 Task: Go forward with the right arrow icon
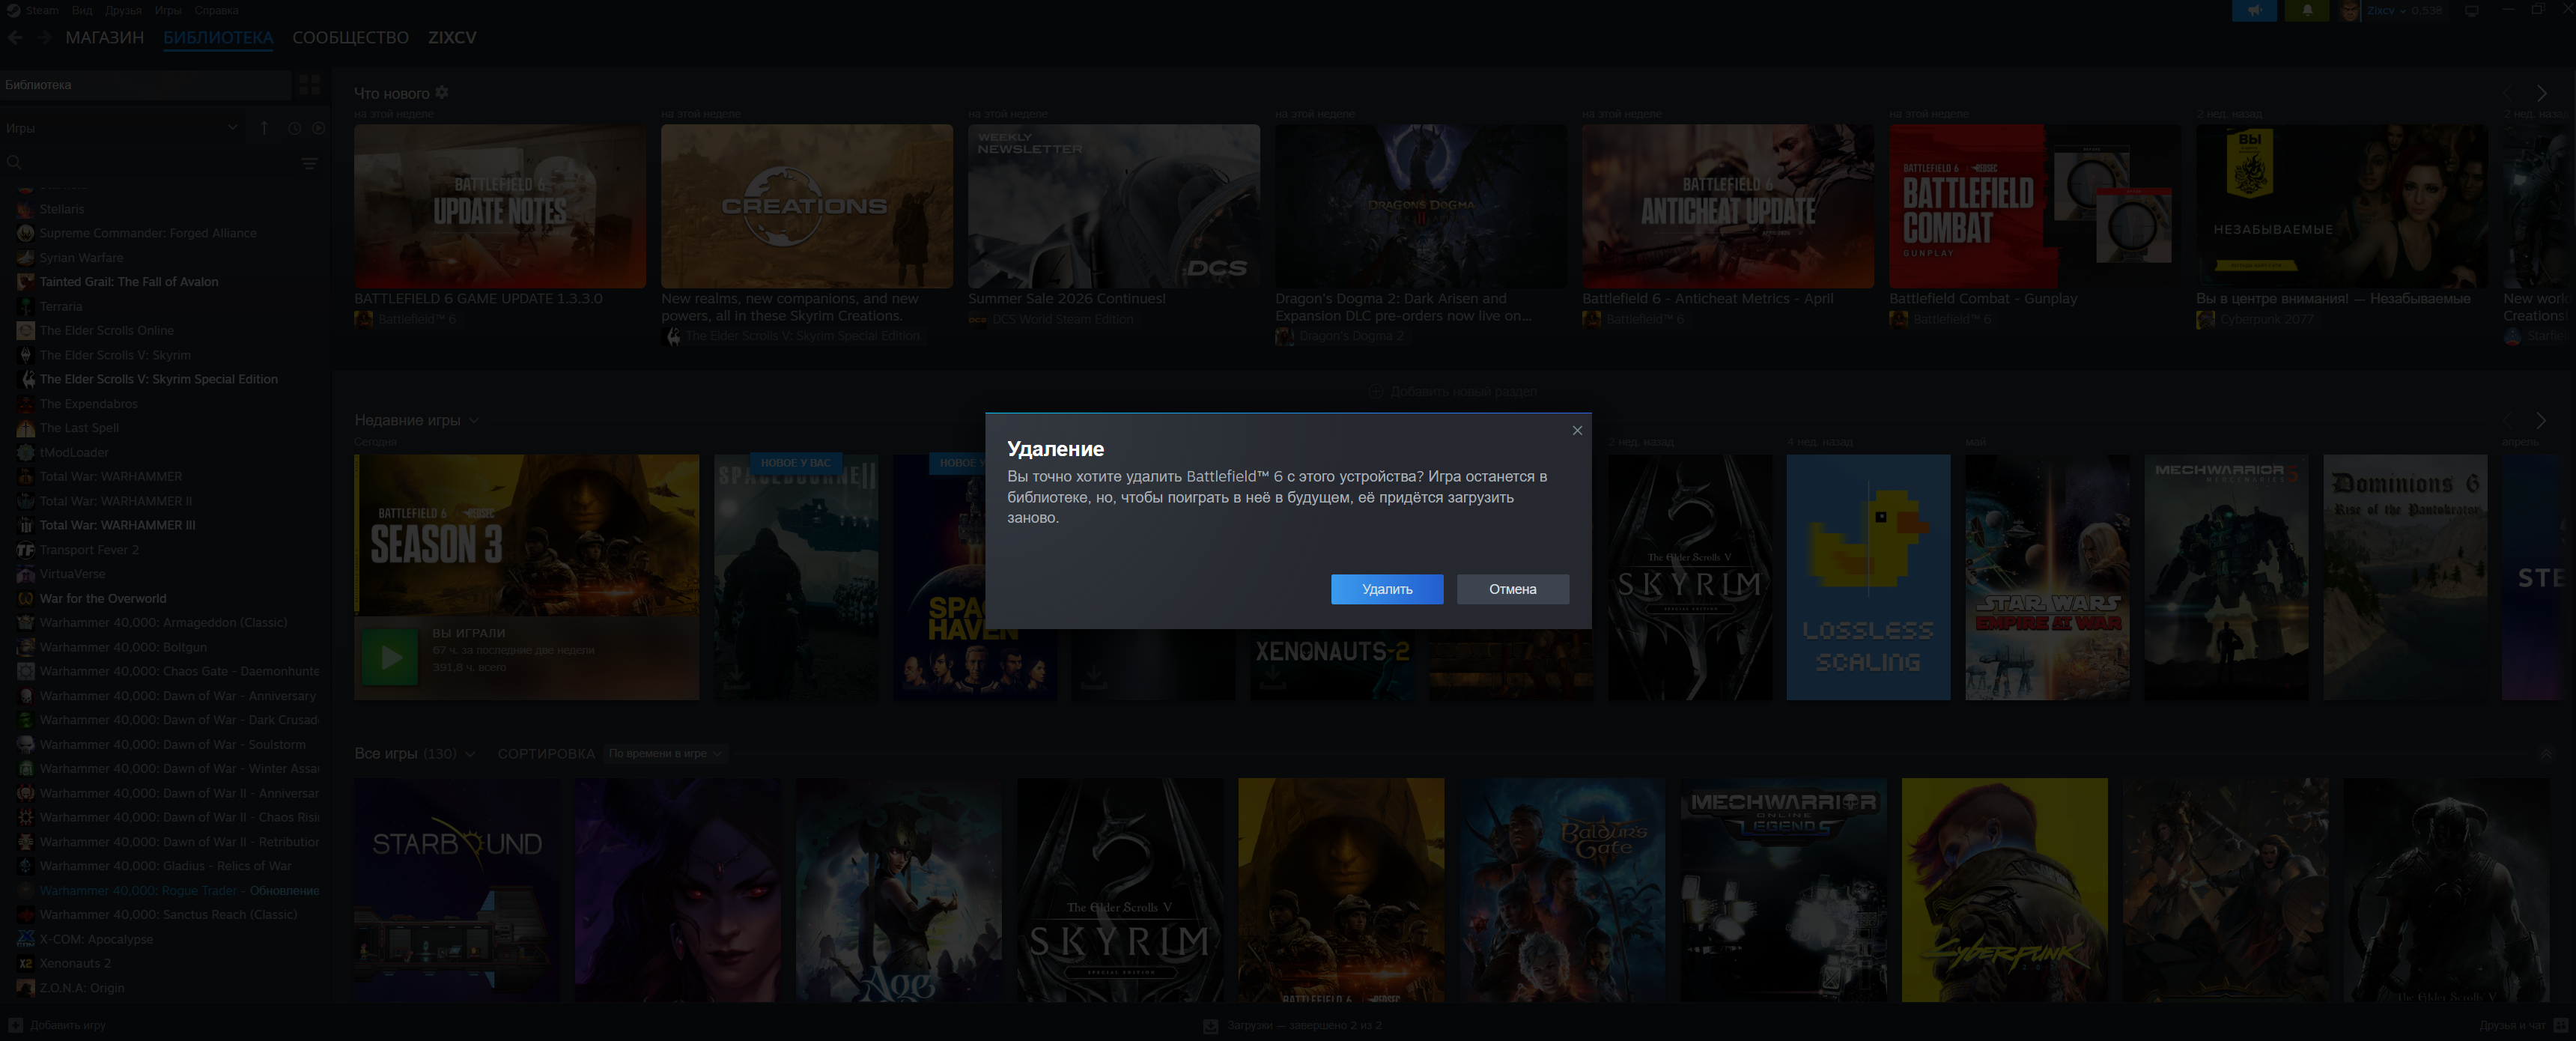44,37
